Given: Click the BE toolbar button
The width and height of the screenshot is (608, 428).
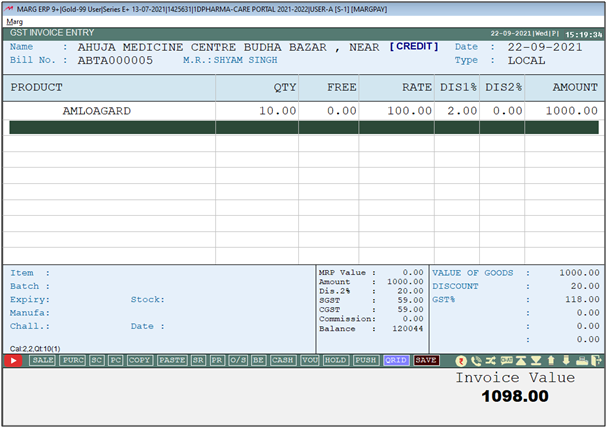Looking at the screenshot, I should click(x=259, y=360).
